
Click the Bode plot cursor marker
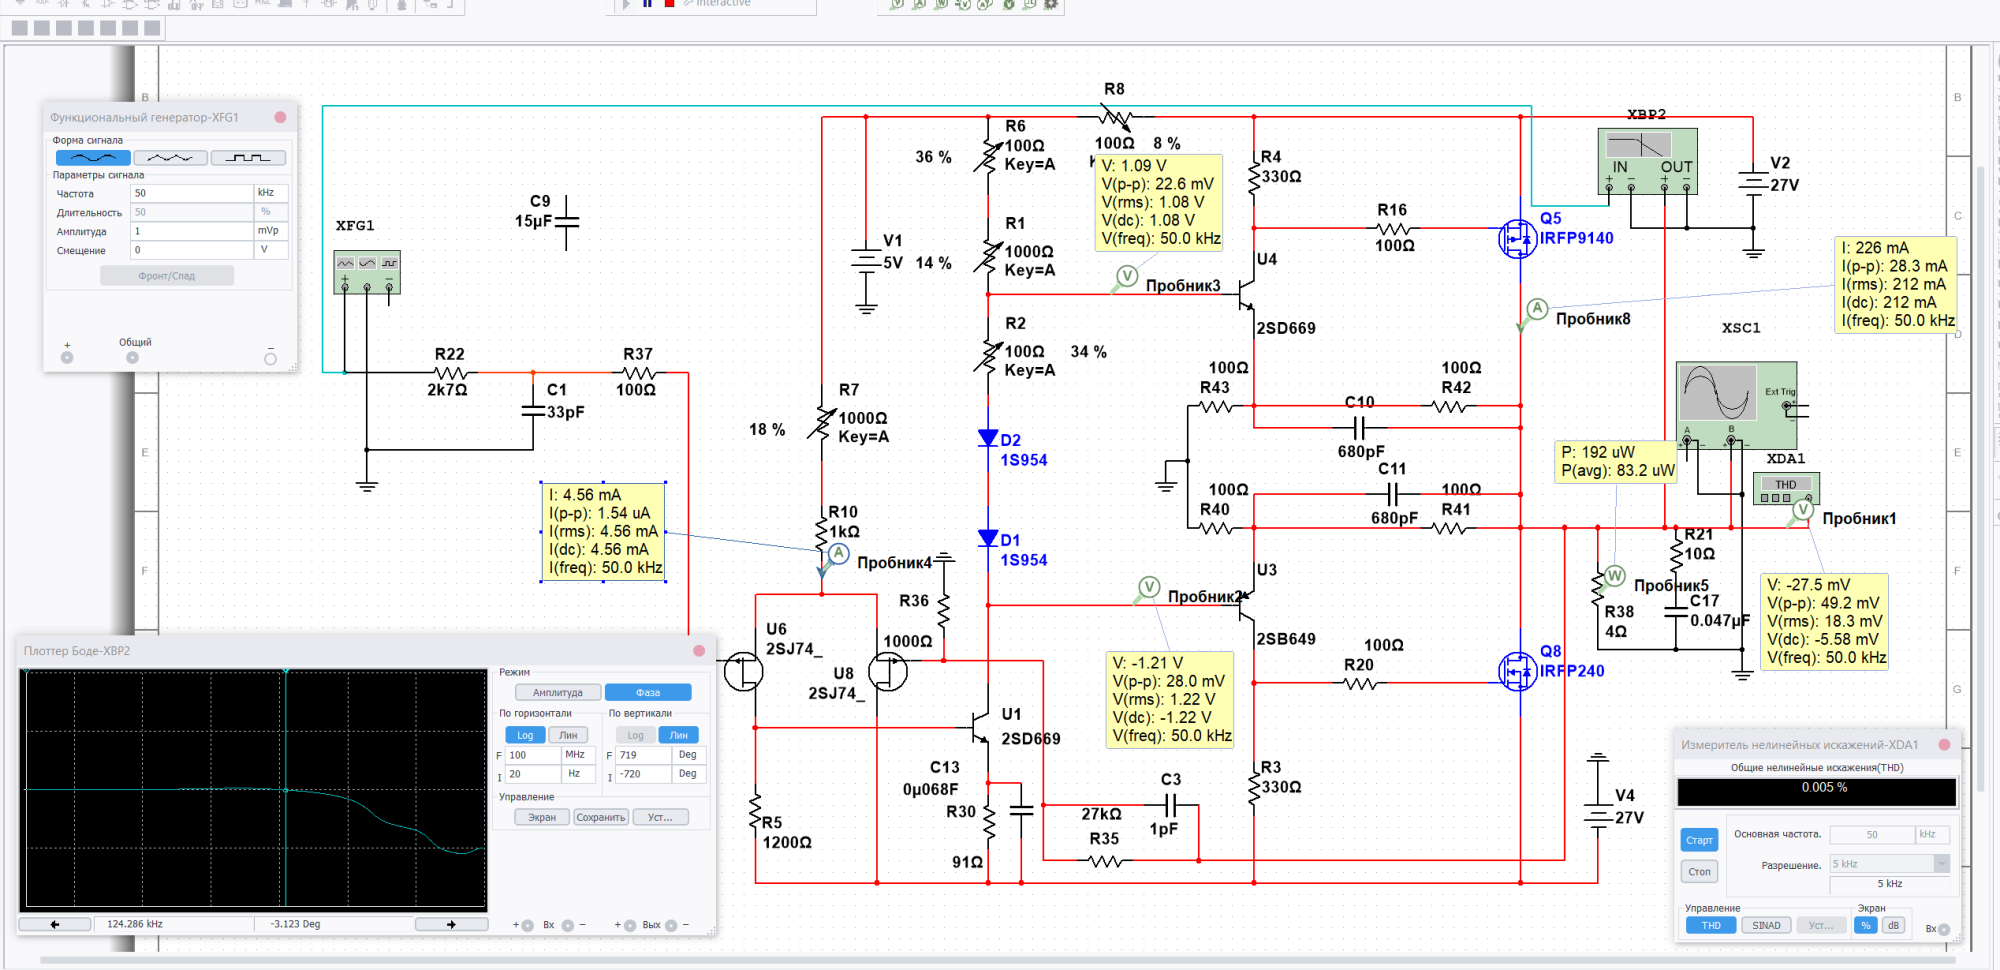286,790
